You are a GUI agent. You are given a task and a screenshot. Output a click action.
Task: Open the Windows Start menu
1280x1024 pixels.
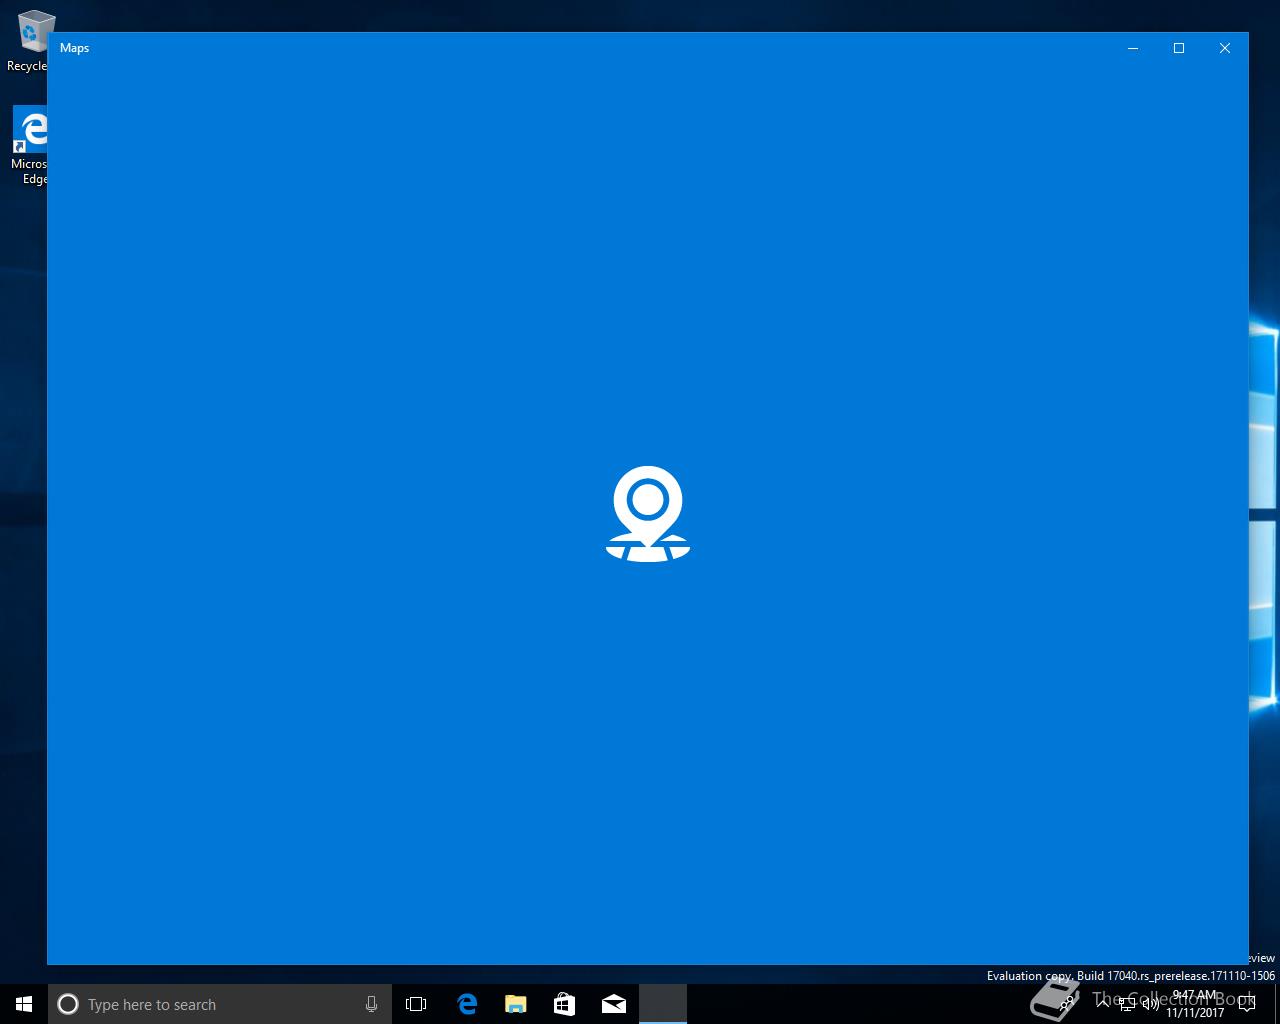pos(24,1004)
